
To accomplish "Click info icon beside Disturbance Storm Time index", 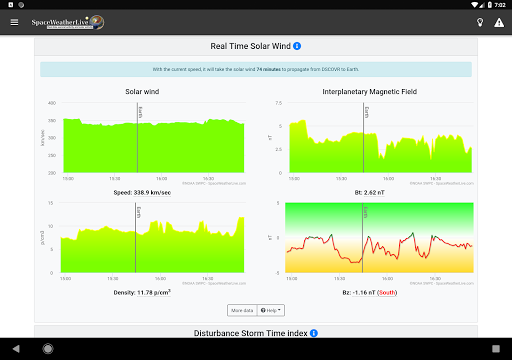I will click(314, 333).
